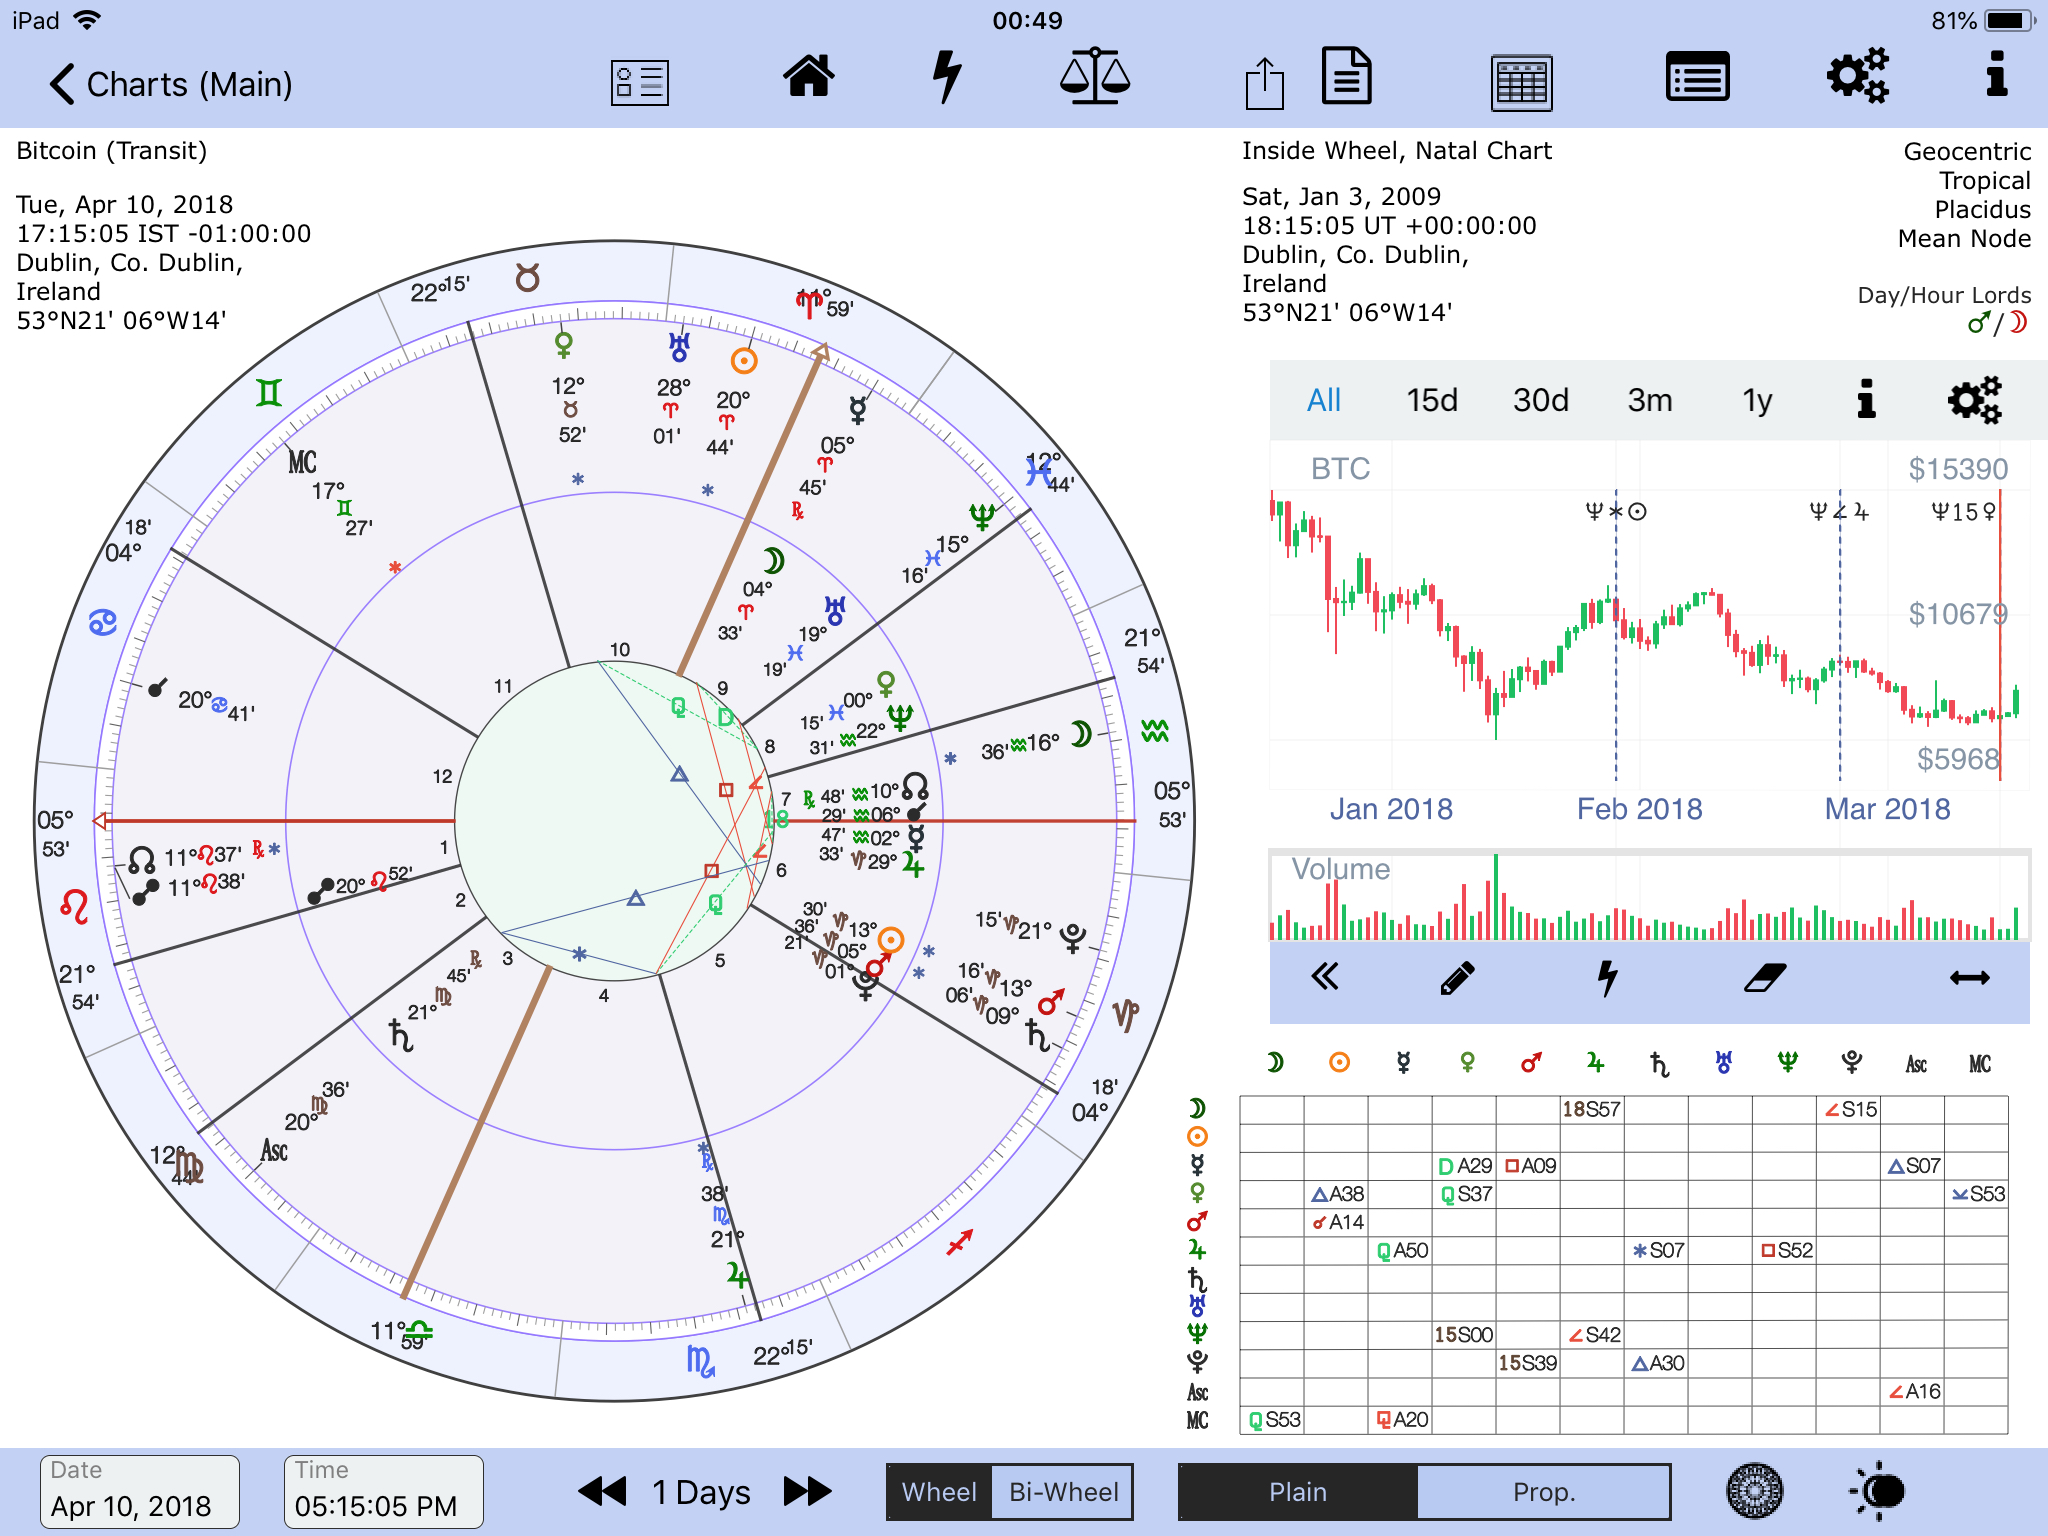This screenshot has width=2048, height=1536.
Task: Open price chart settings gears
Action: point(1975,400)
